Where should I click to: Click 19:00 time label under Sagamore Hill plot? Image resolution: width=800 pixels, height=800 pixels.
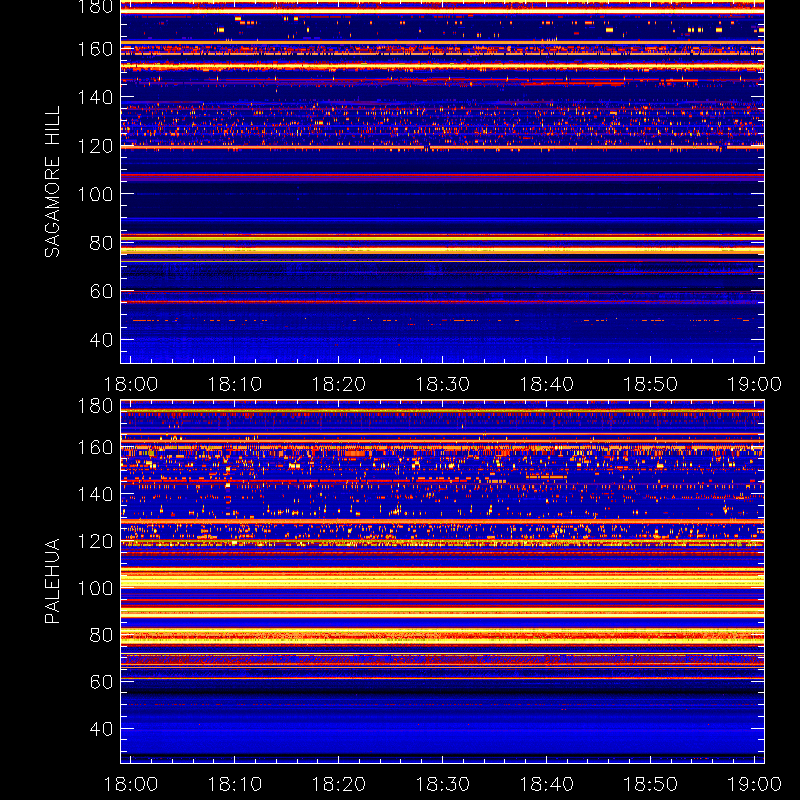754,384
